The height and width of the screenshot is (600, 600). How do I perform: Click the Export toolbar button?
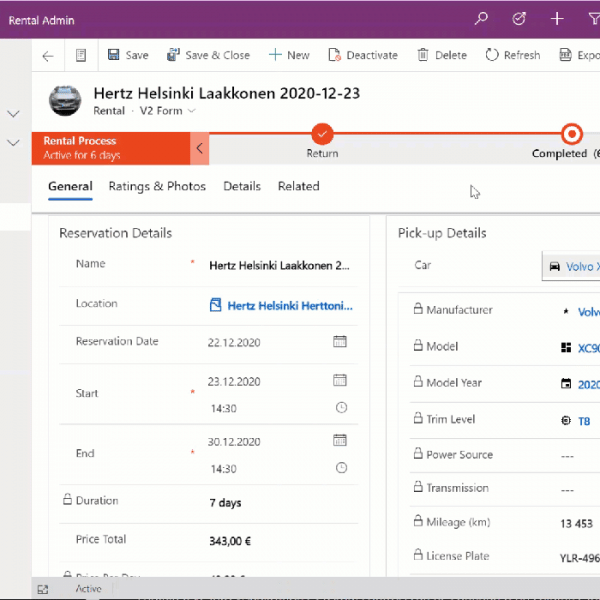(579, 55)
